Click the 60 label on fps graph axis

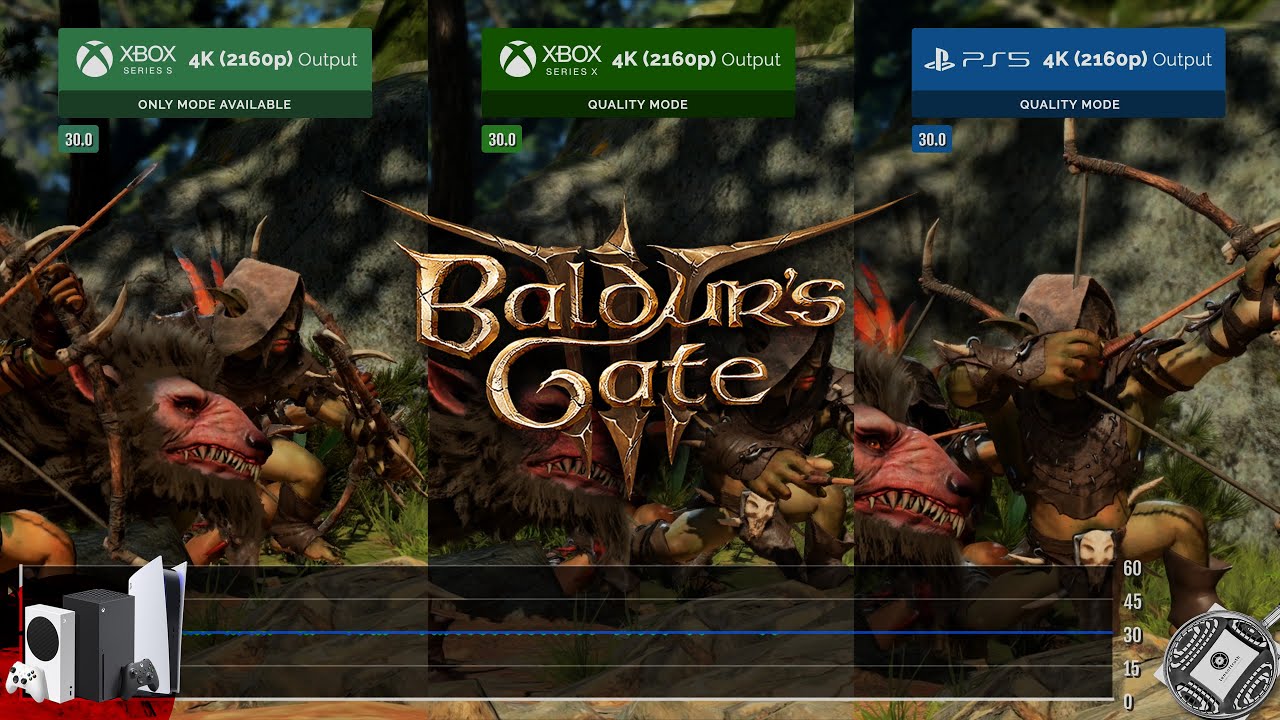pyautogui.click(x=1132, y=568)
